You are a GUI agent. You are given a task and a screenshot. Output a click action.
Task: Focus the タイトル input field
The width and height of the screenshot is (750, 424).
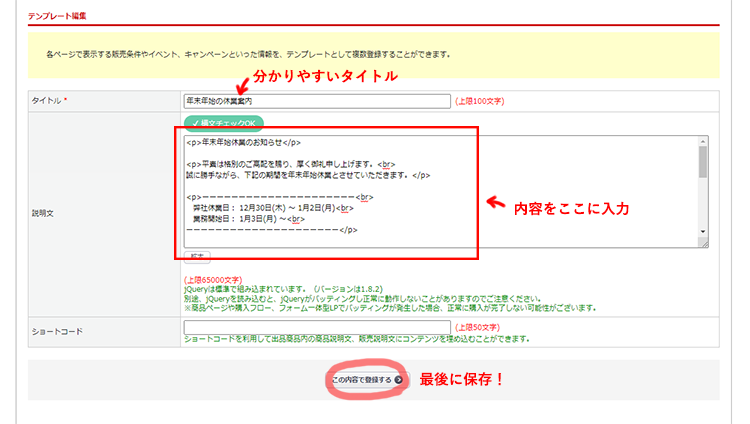click(x=317, y=101)
